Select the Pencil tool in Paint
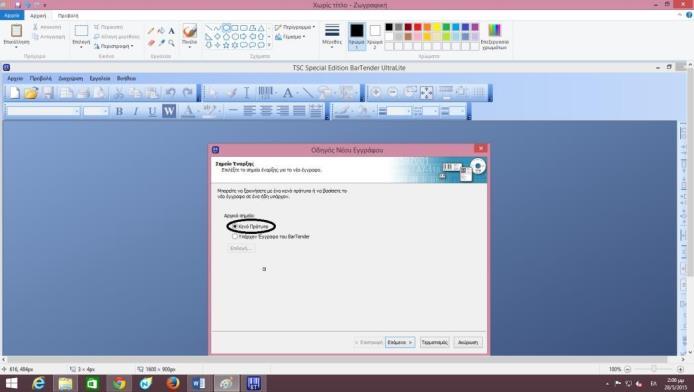 151,31
